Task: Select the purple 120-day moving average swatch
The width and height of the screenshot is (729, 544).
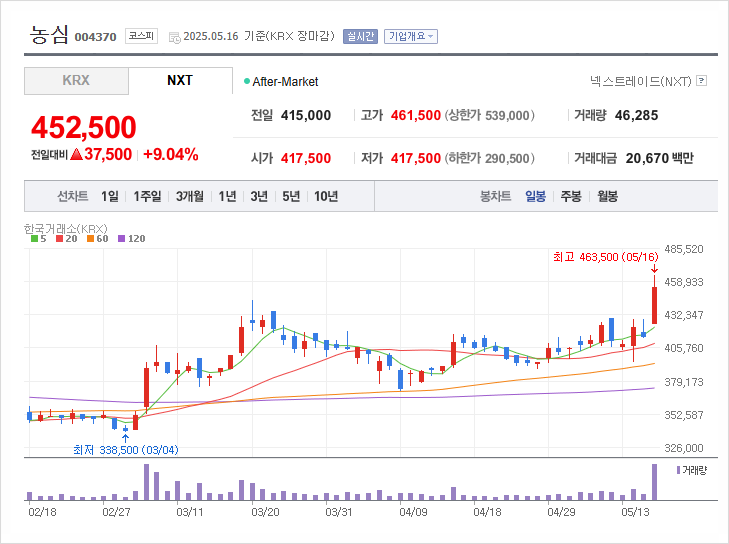Action: coord(122,239)
